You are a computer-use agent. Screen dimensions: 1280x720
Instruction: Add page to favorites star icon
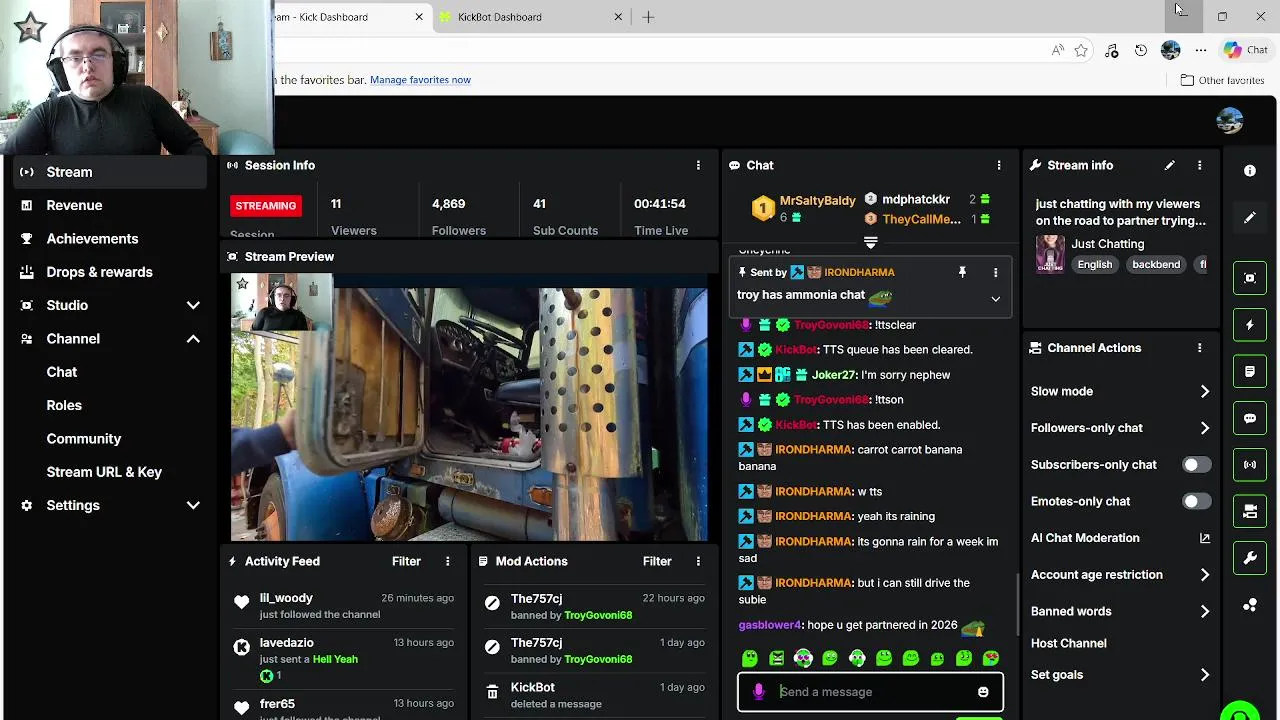[x=1081, y=50]
